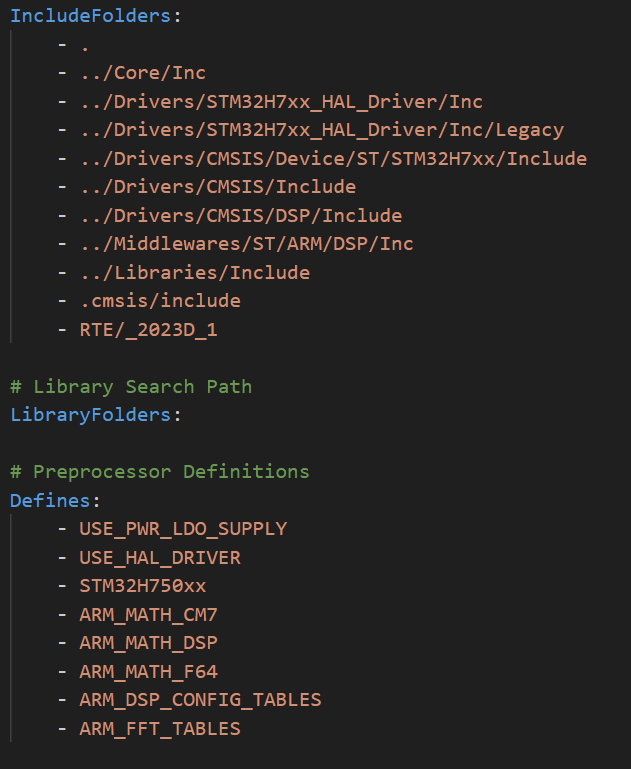Click the USE_PWR_LDO_SUPPLY define
This screenshot has height=769, width=631.
pos(183,528)
